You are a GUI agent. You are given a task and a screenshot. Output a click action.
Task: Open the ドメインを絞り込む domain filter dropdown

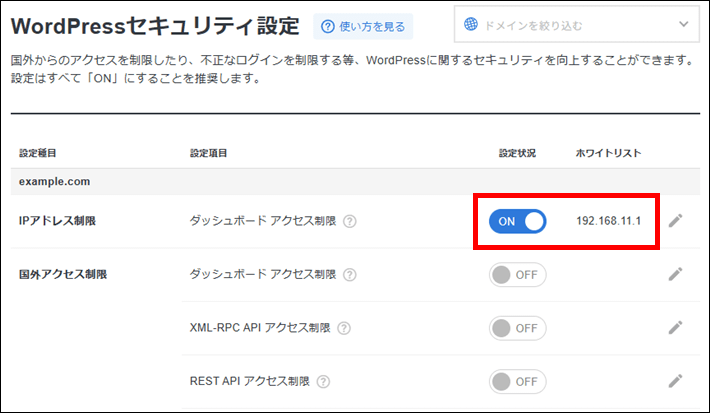click(576, 24)
